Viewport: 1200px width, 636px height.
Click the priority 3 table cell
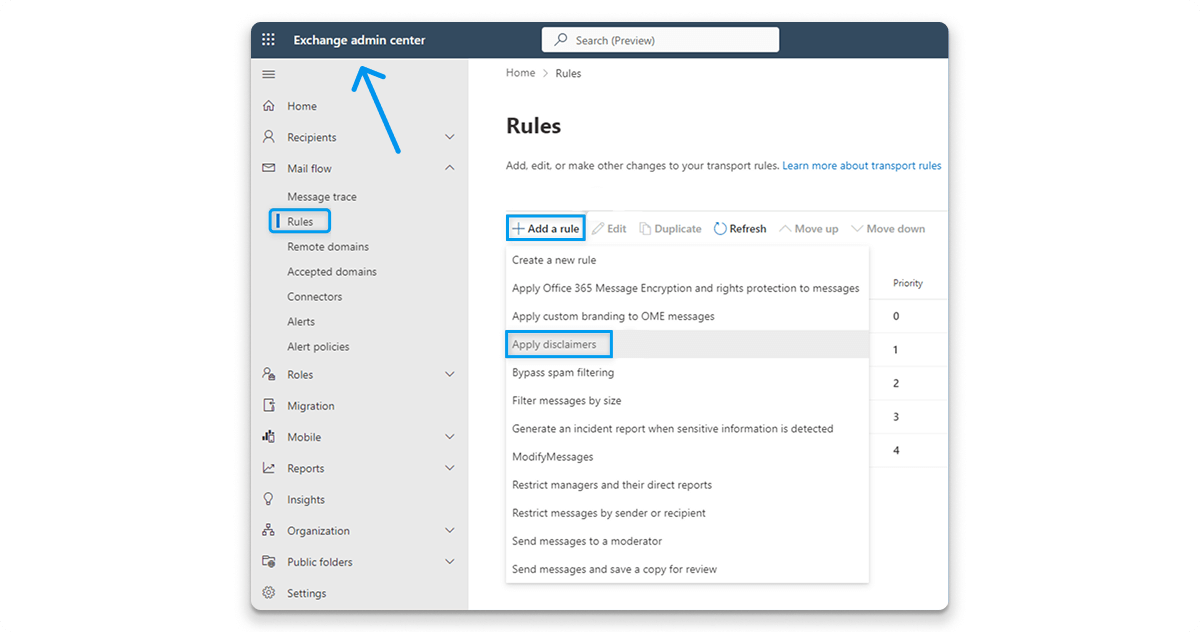pyautogui.click(x=896, y=416)
